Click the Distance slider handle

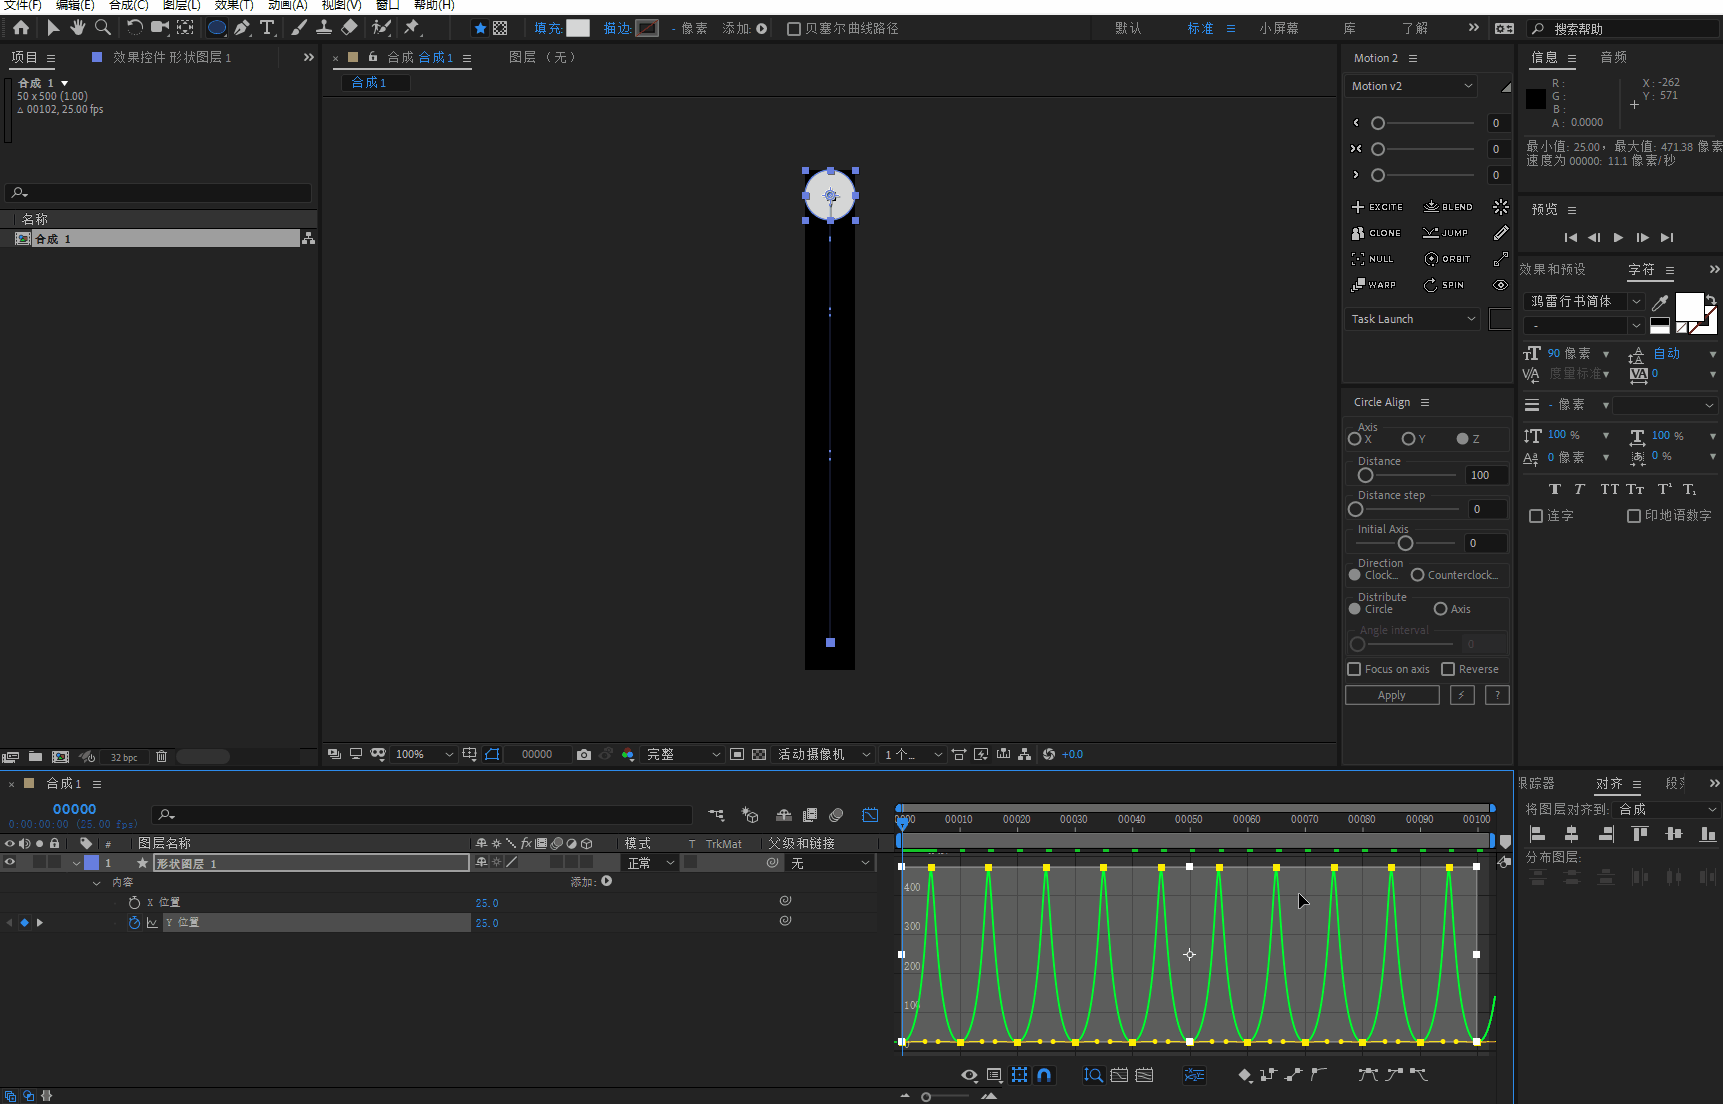(1365, 476)
